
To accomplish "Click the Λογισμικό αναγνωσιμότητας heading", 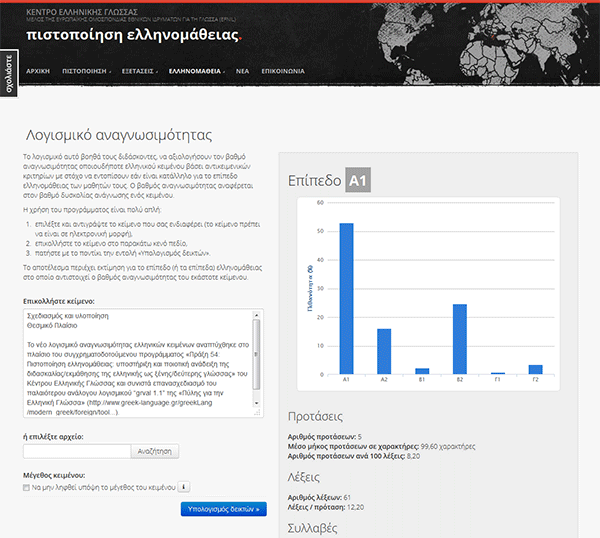I will (119, 135).
